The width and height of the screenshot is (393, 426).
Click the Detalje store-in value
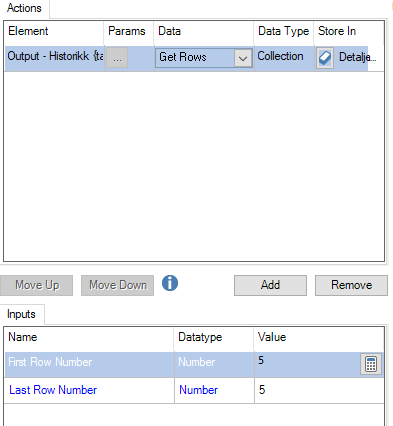[x=357, y=57]
